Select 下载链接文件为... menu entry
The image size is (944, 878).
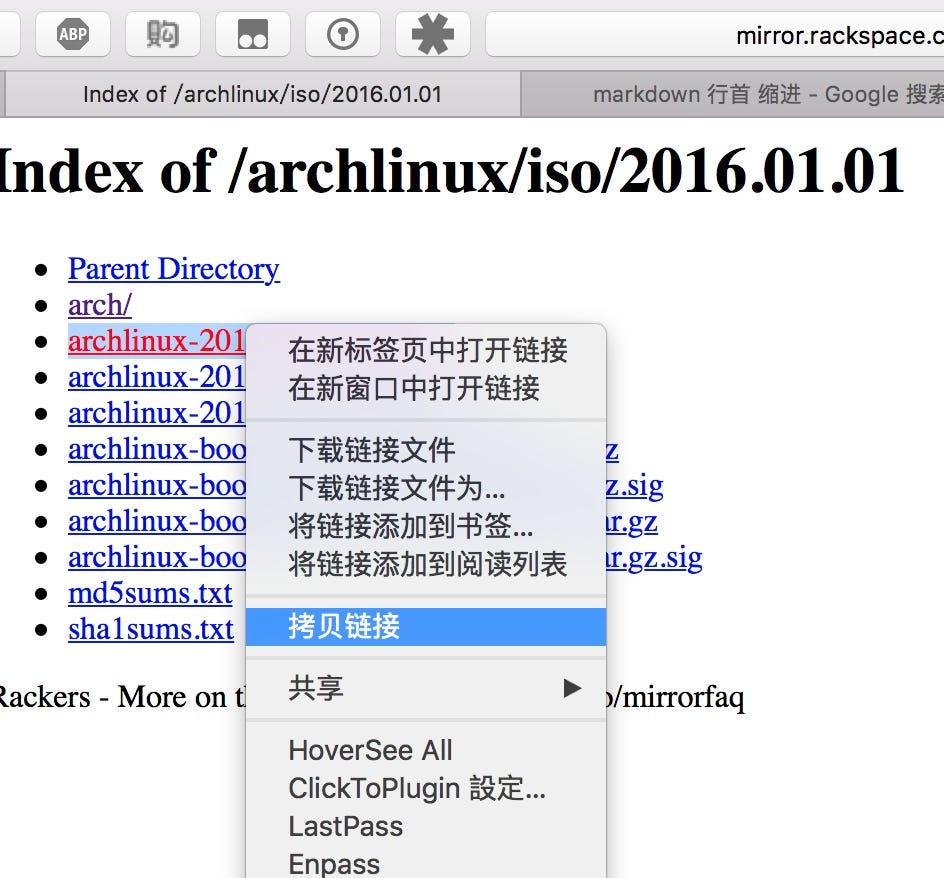point(426,488)
